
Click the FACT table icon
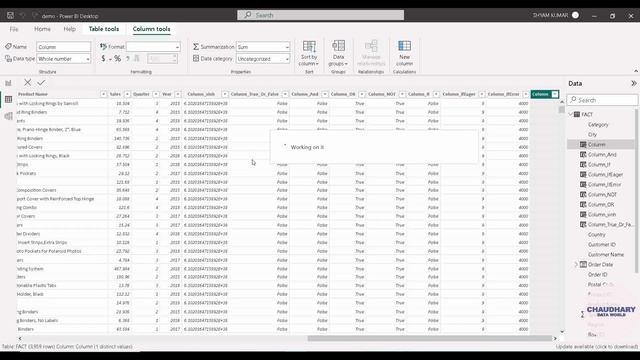coord(577,114)
